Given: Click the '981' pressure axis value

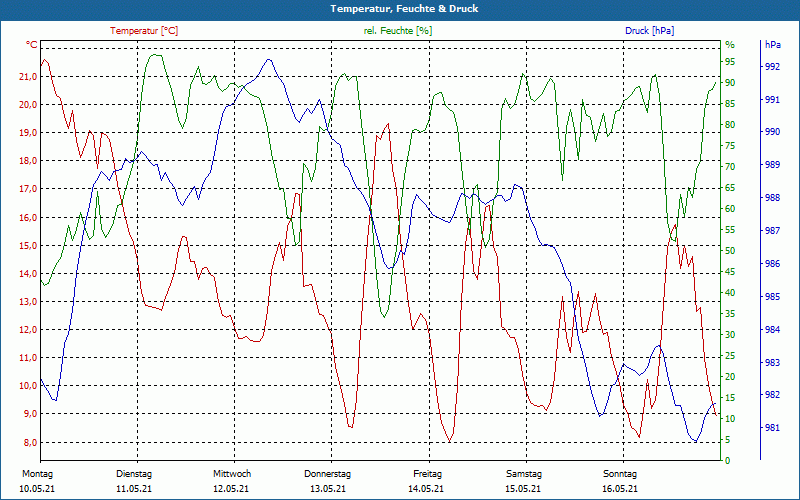Looking at the screenshot, I should (x=773, y=428).
